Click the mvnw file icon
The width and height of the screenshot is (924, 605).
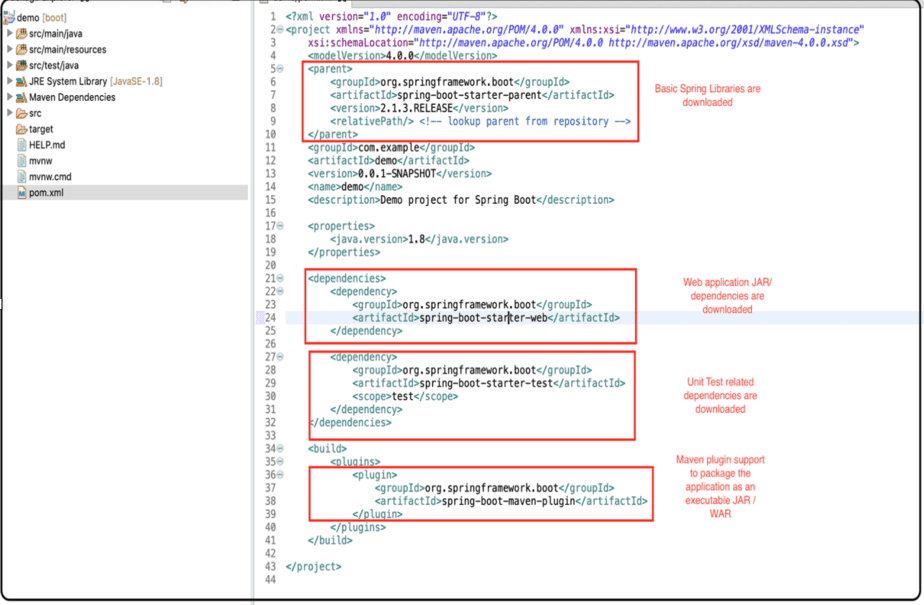(x=22, y=161)
